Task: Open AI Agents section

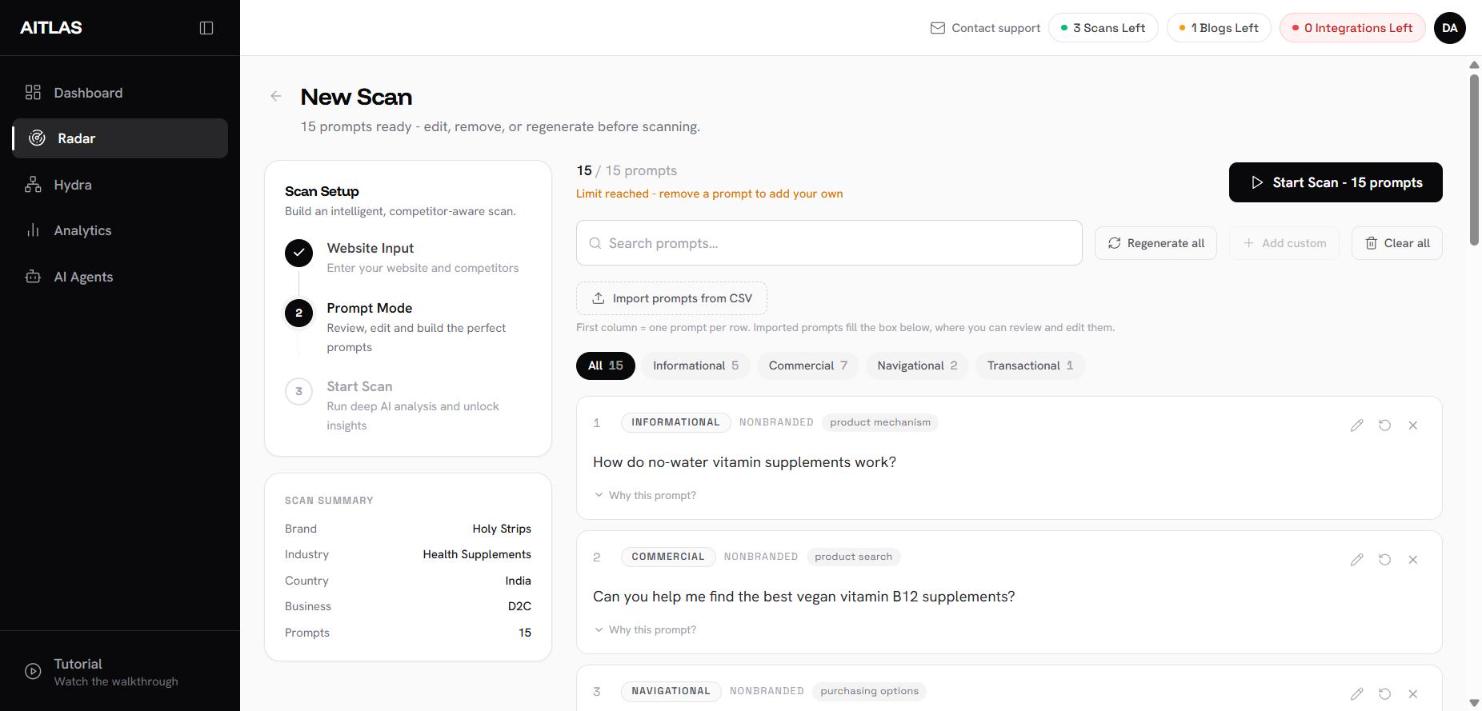Action: [x=120, y=277]
